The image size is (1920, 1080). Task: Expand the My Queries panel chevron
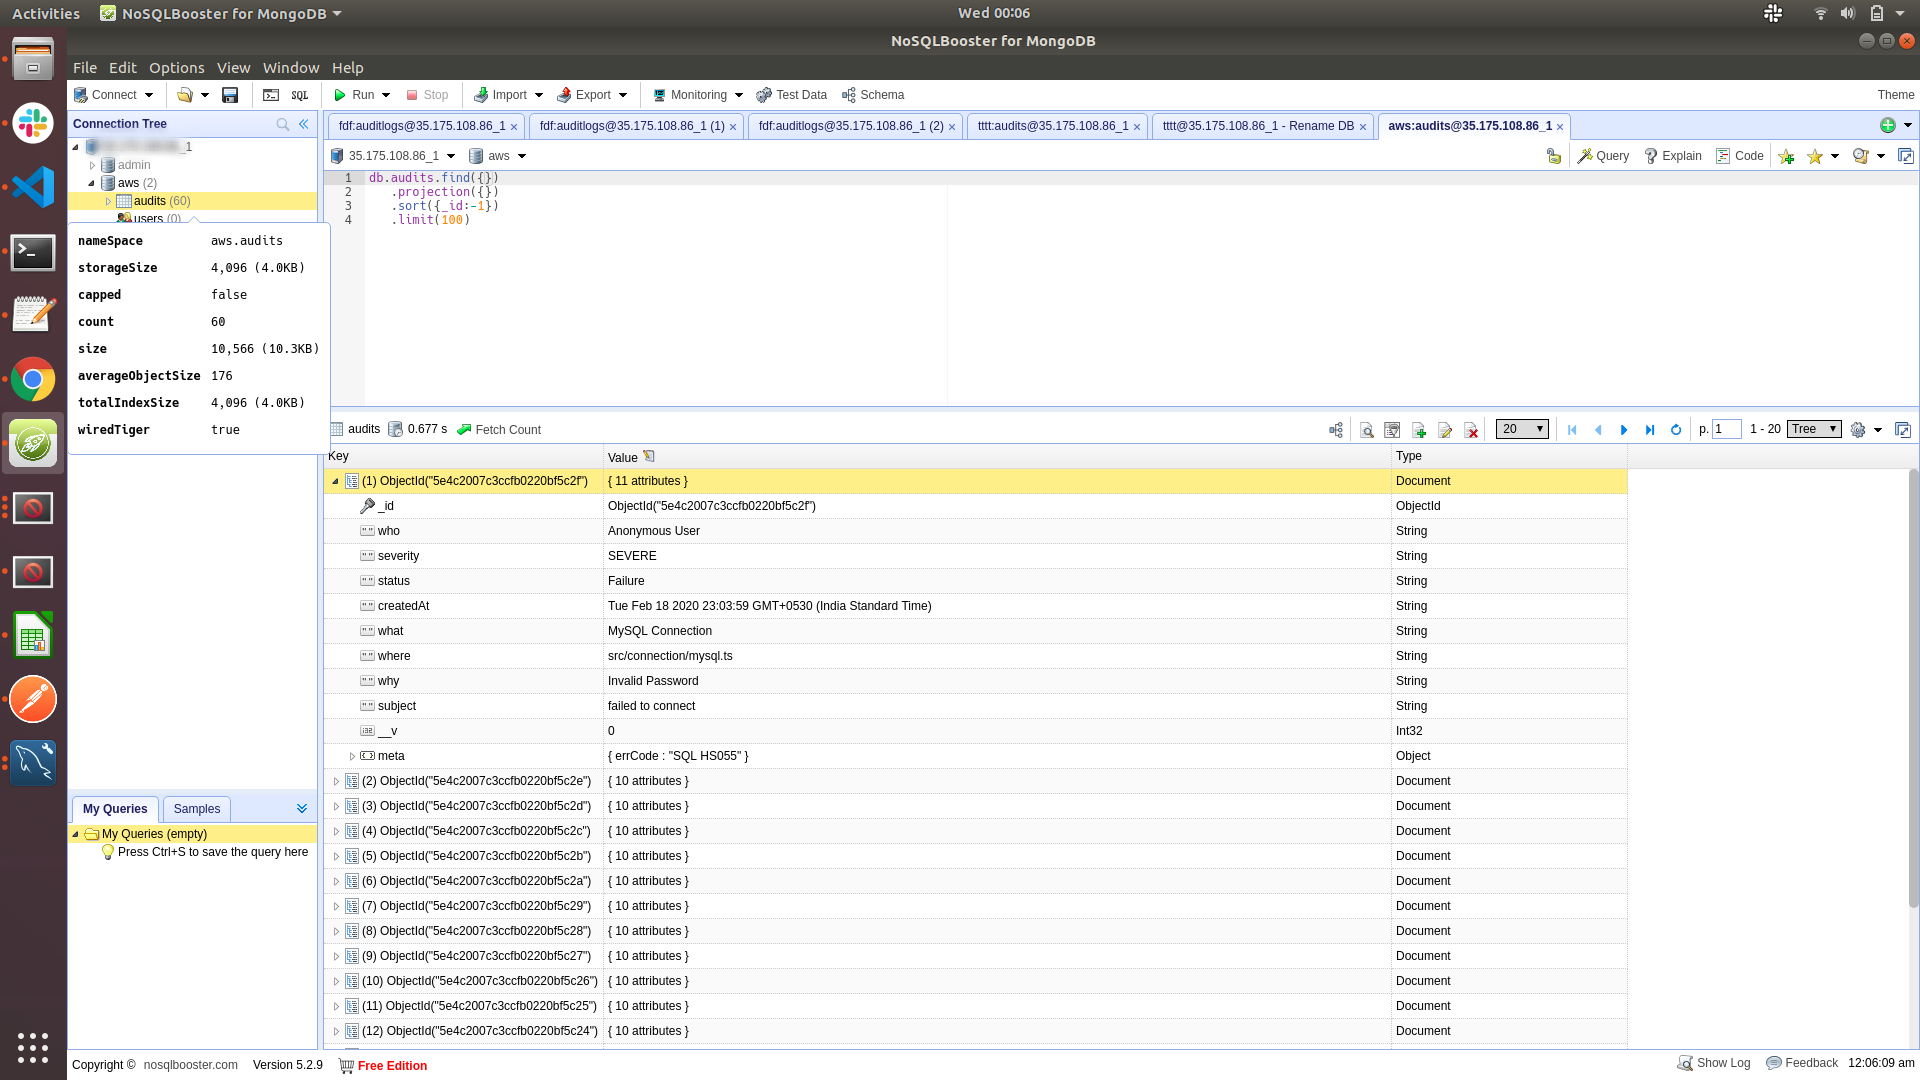pyautogui.click(x=302, y=808)
